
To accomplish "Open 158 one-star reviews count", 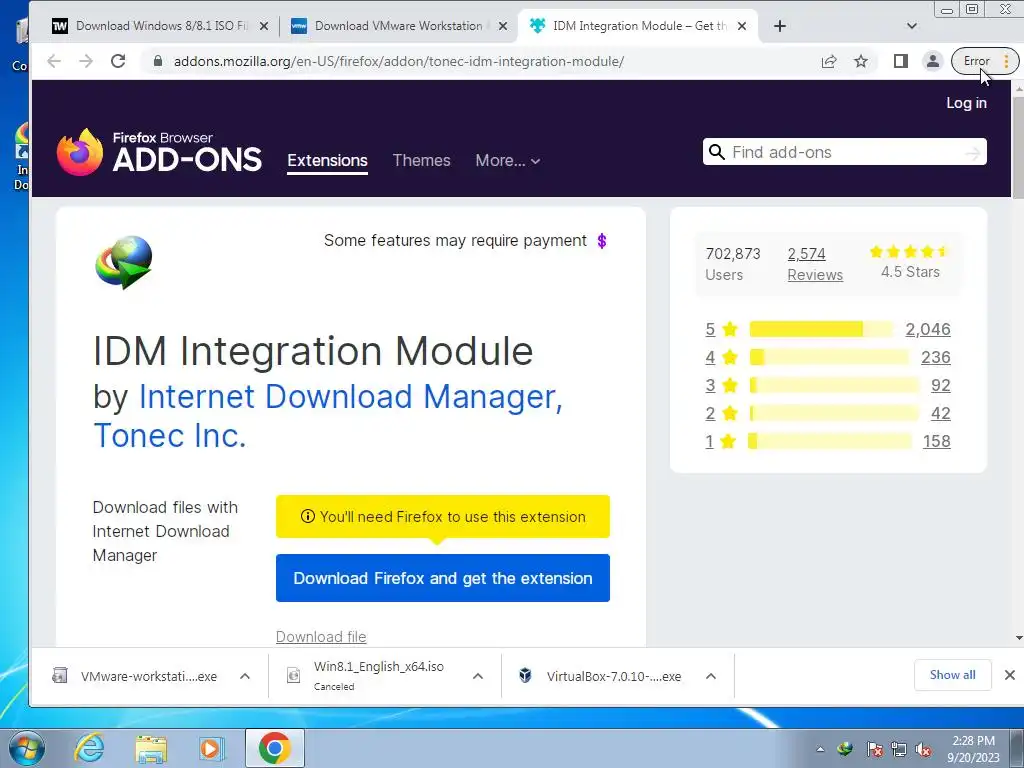I will 936,441.
